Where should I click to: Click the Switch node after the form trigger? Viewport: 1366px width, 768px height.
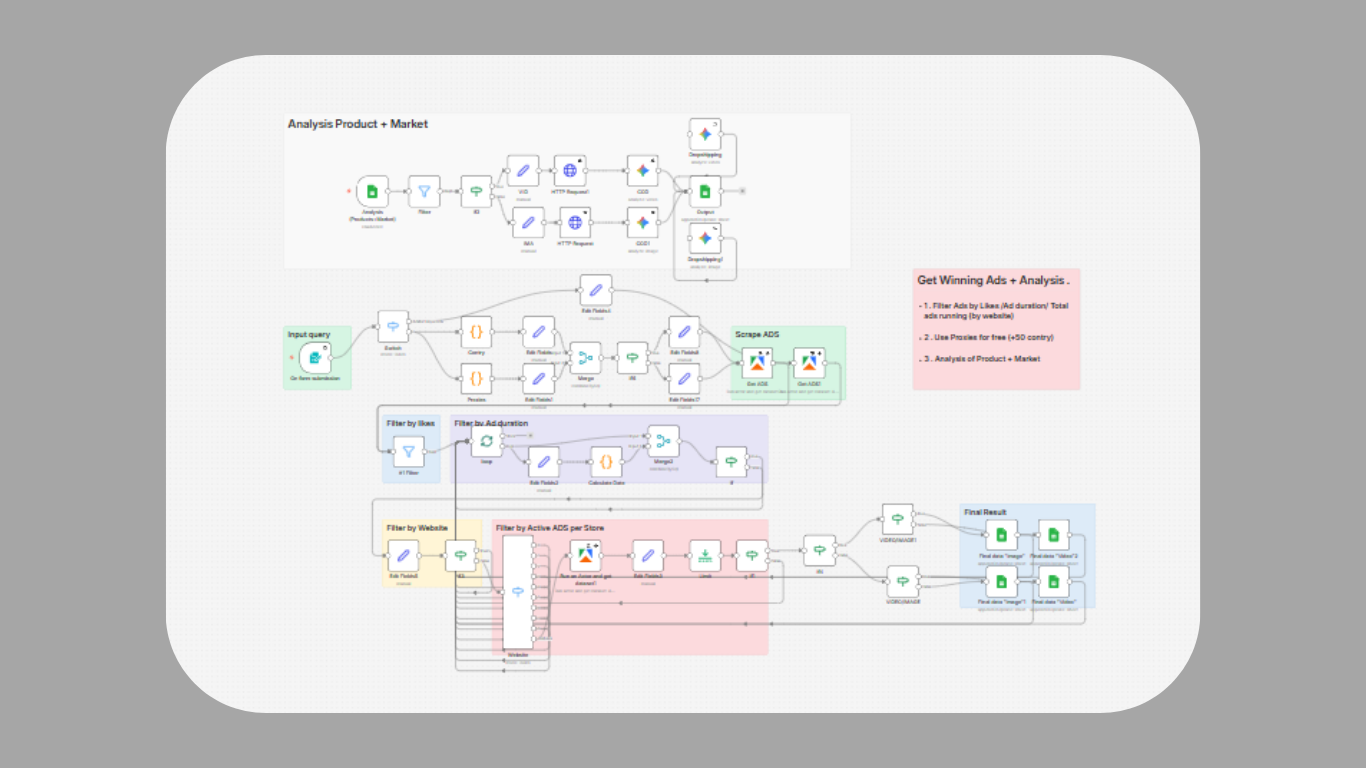tap(393, 326)
